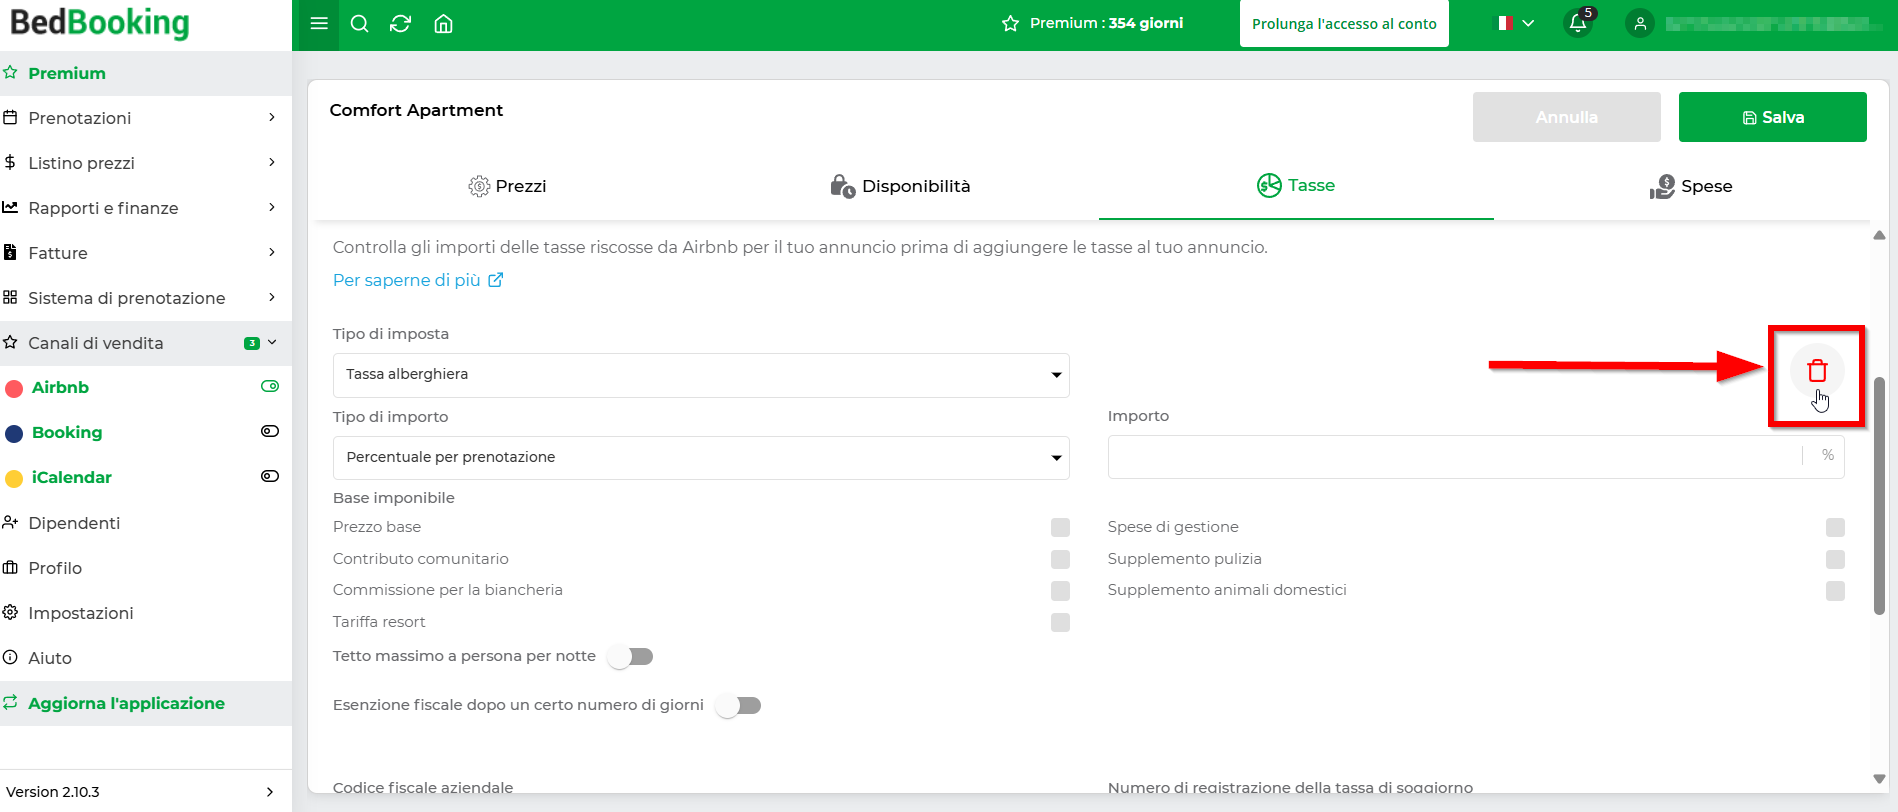This screenshot has width=1898, height=812.
Task: Click the Canali di vendita star icon
Action: click(10, 342)
